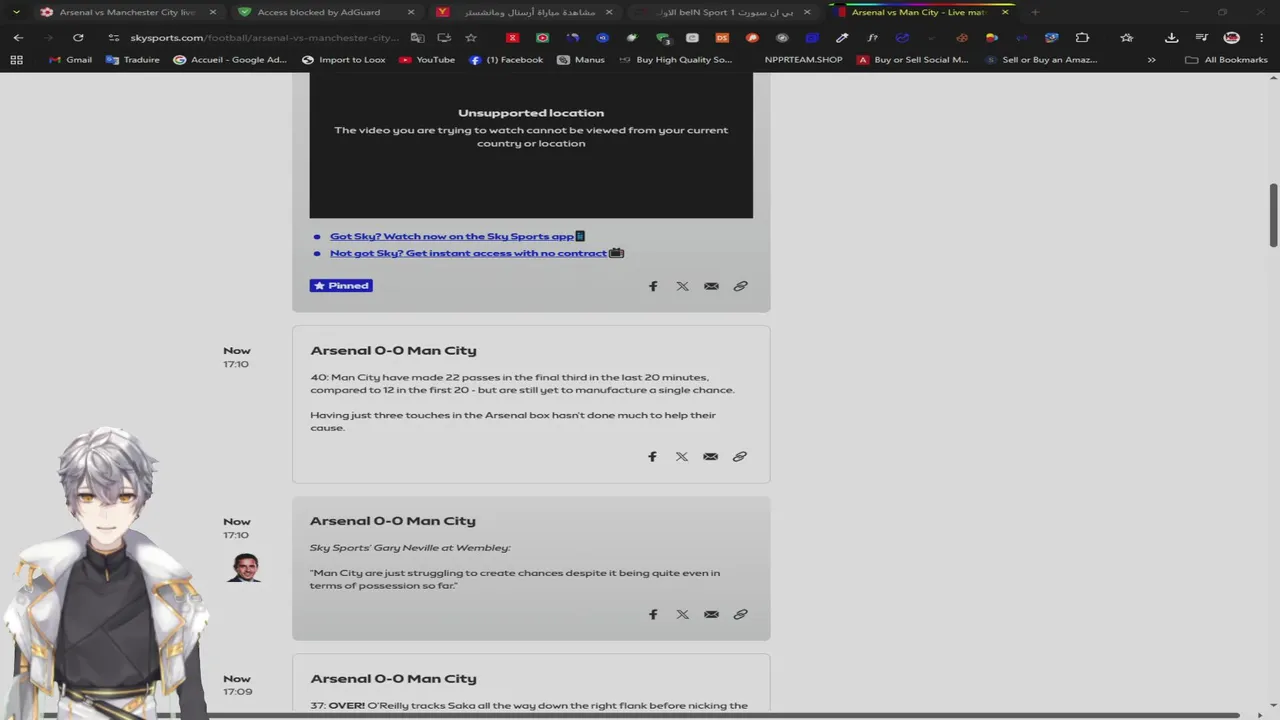The image size is (1280, 720).
Task: Go back with the browser back arrow
Action: coord(18,38)
